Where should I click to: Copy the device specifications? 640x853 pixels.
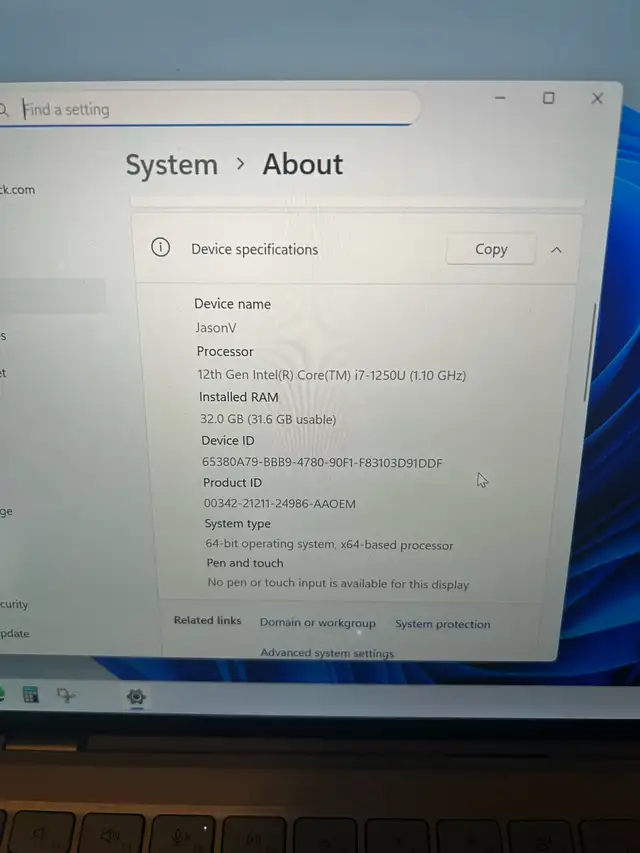click(x=490, y=249)
